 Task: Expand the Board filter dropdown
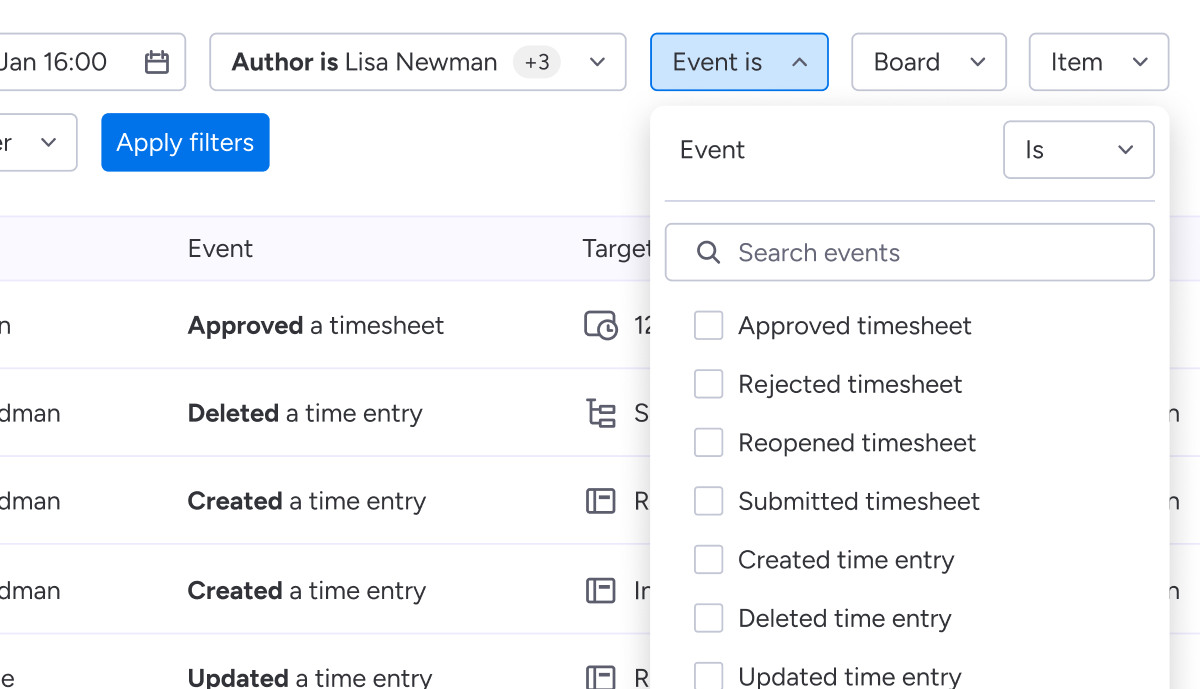[928, 62]
